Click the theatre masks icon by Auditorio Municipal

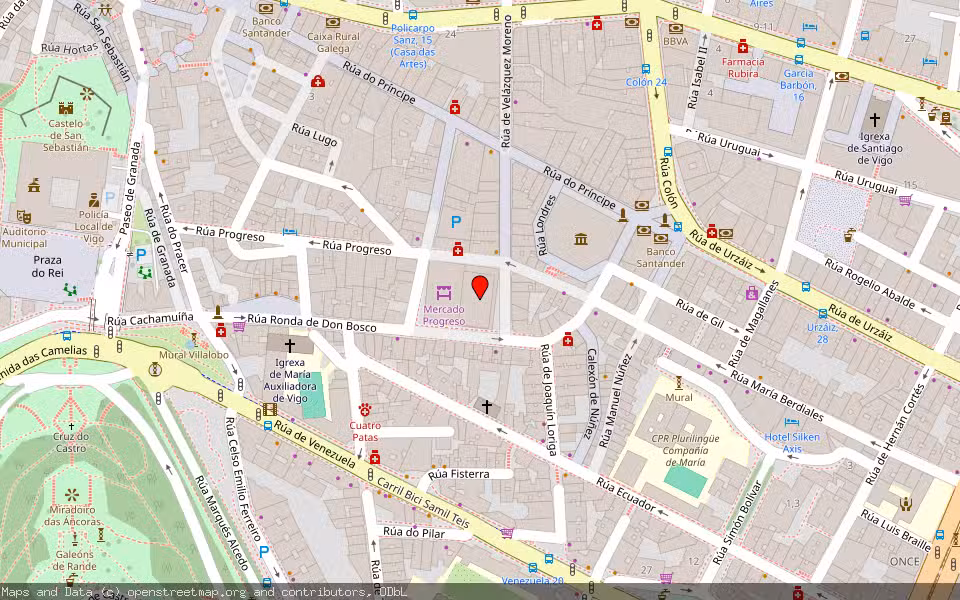[24, 217]
